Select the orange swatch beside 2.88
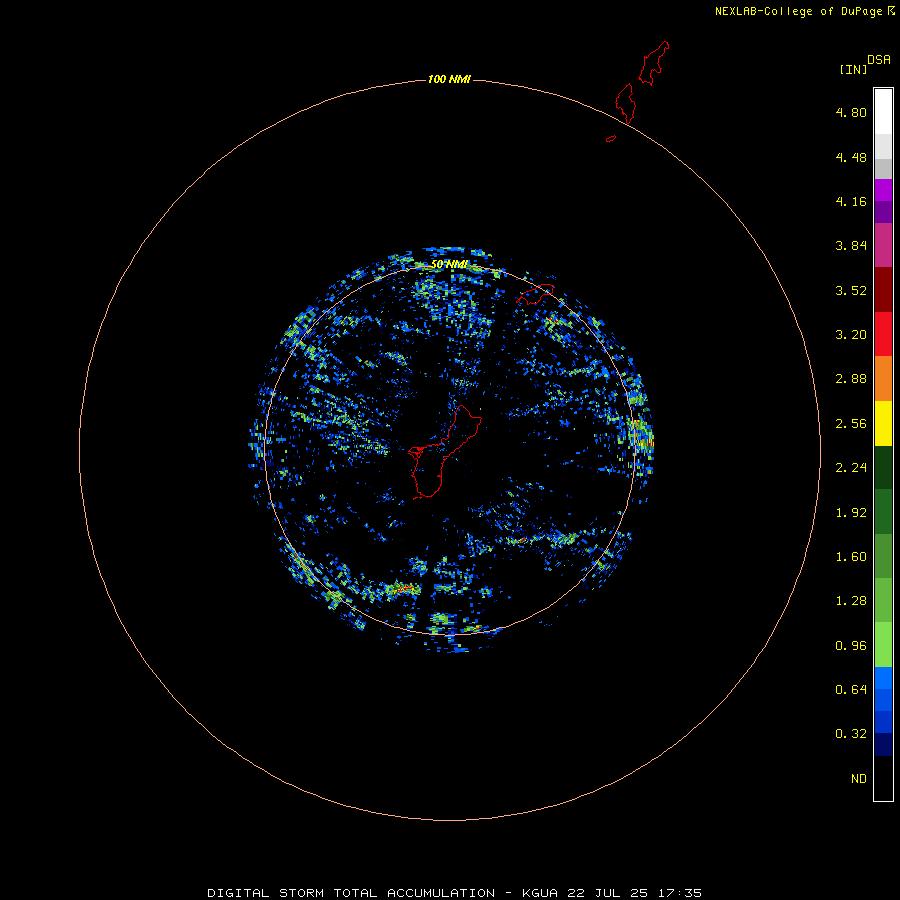The height and width of the screenshot is (900, 900). point(883,379)
